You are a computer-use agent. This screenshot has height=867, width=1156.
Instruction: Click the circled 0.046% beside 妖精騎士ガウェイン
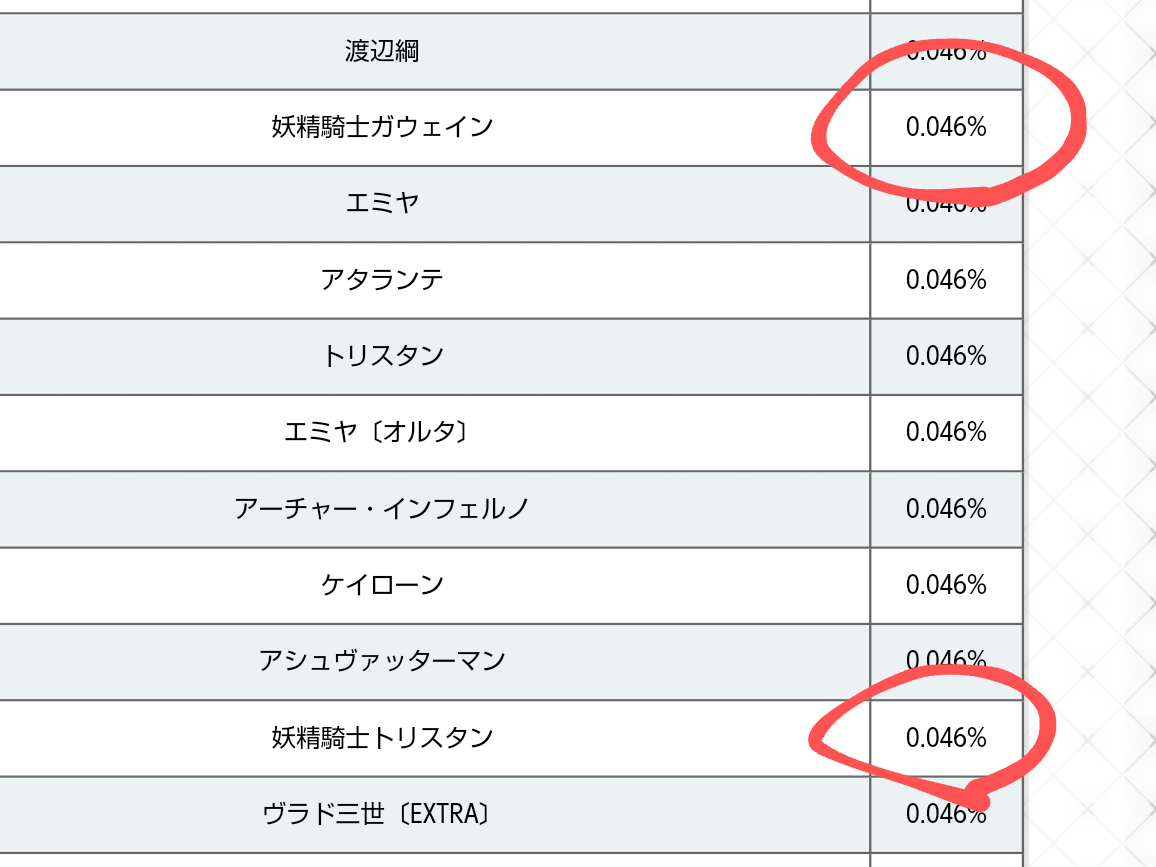[946, 127]
